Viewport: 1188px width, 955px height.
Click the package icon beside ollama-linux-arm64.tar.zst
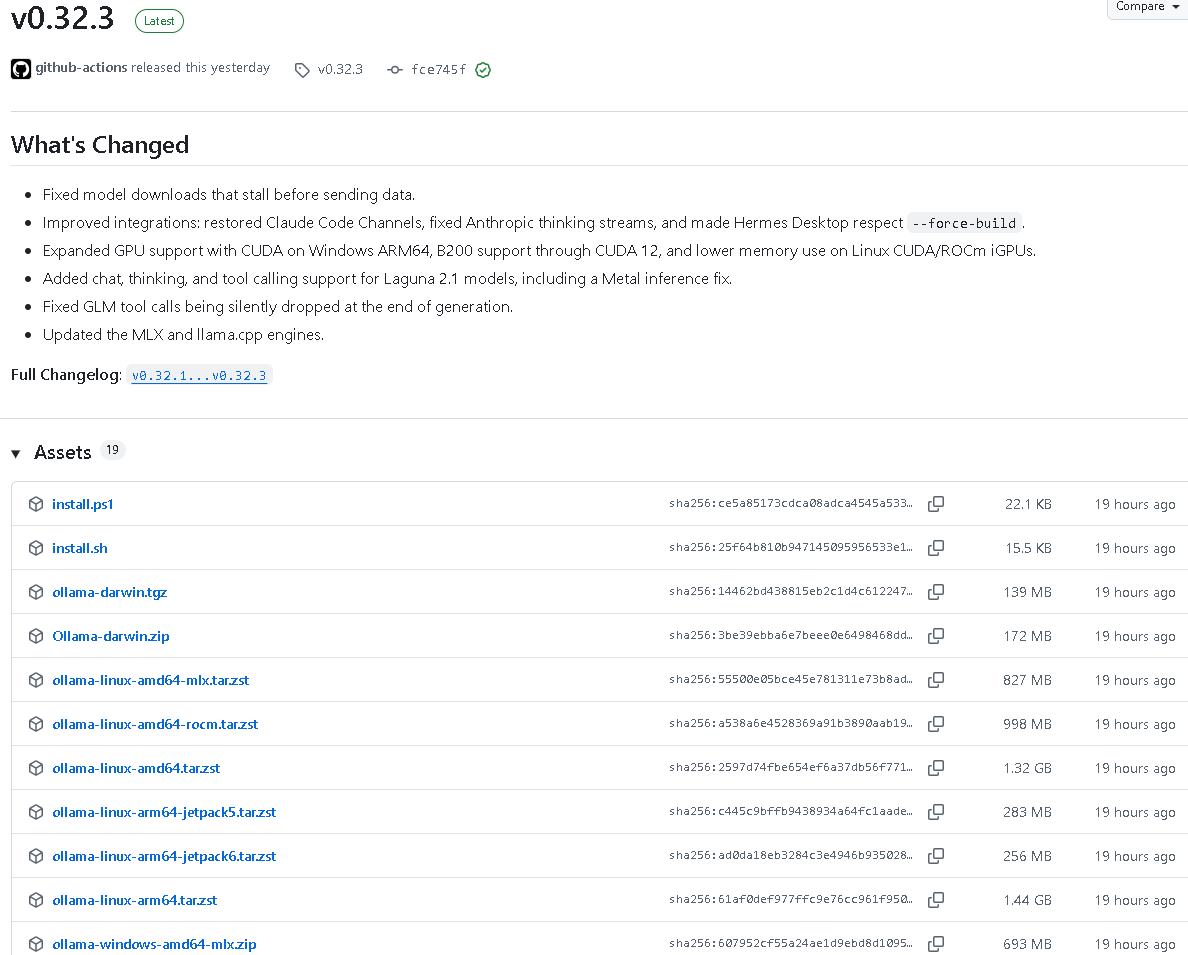pyautogui.click(x=36, y=900)
